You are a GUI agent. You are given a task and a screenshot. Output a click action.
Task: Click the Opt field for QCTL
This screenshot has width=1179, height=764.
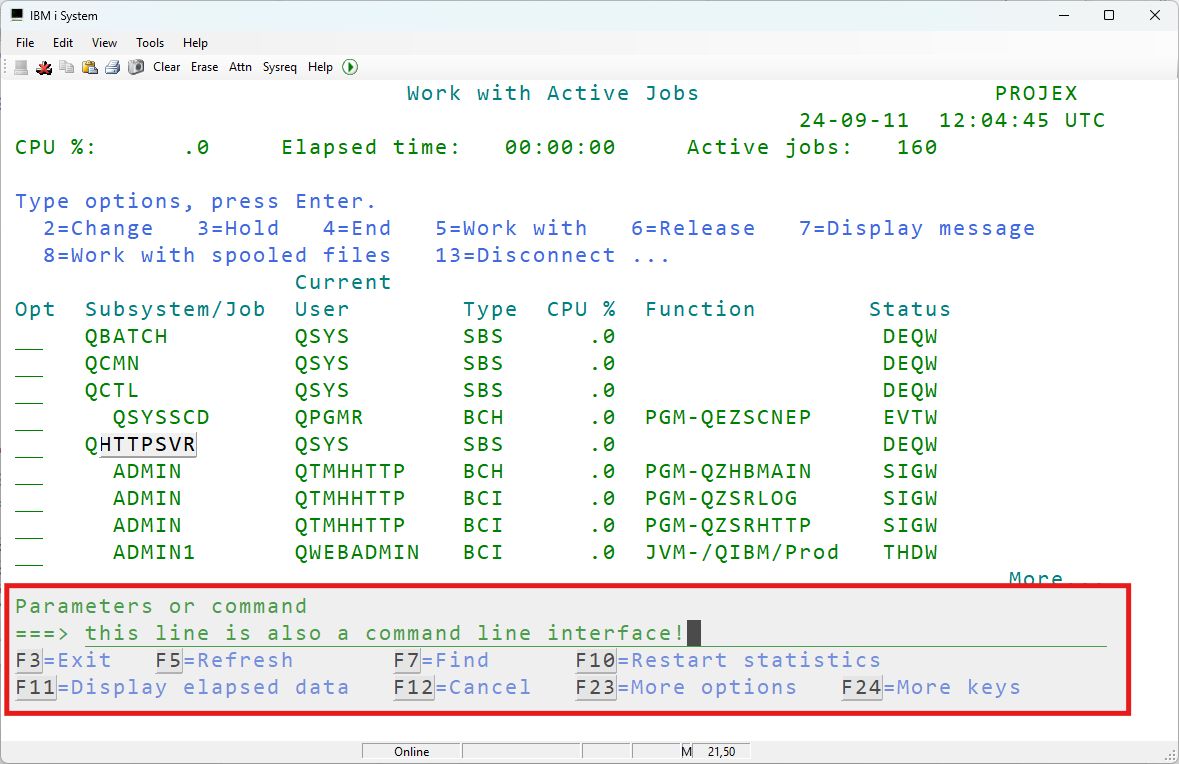(x=29, y=391)
